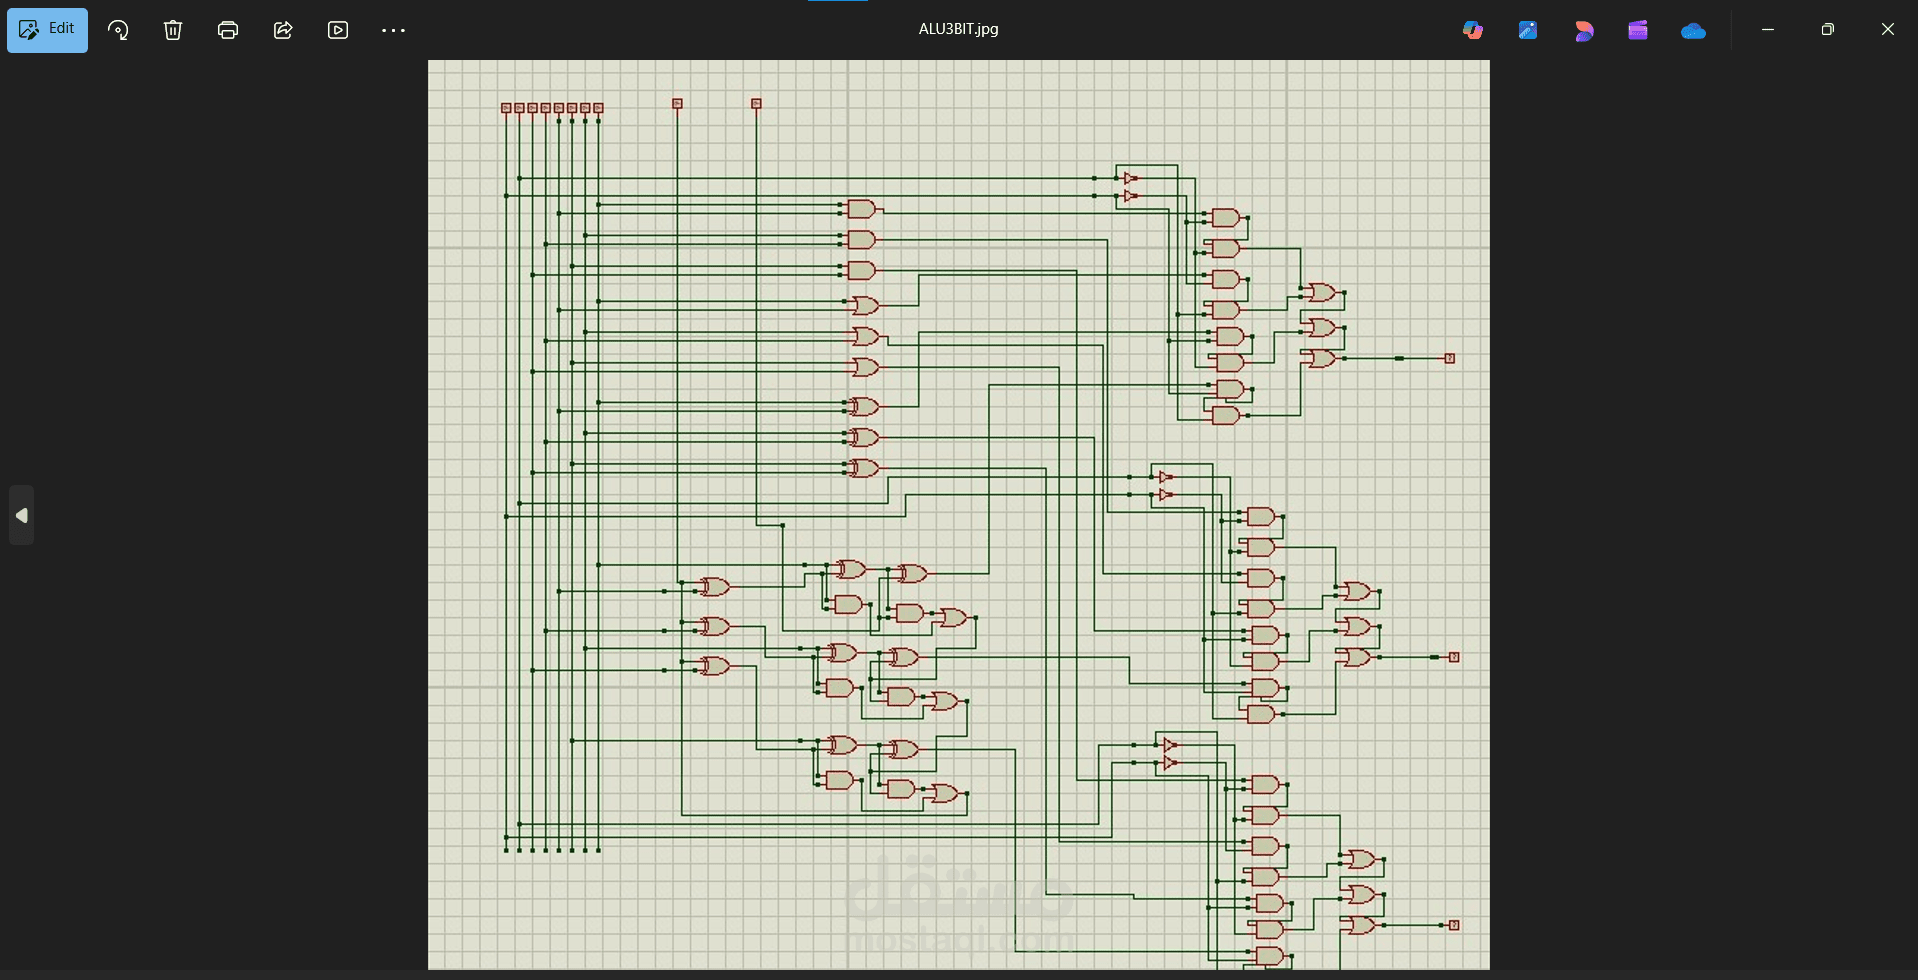Start the slideshow with the play icon
1918x980 pixels.
pyautogui.click(x=338, y=30)
